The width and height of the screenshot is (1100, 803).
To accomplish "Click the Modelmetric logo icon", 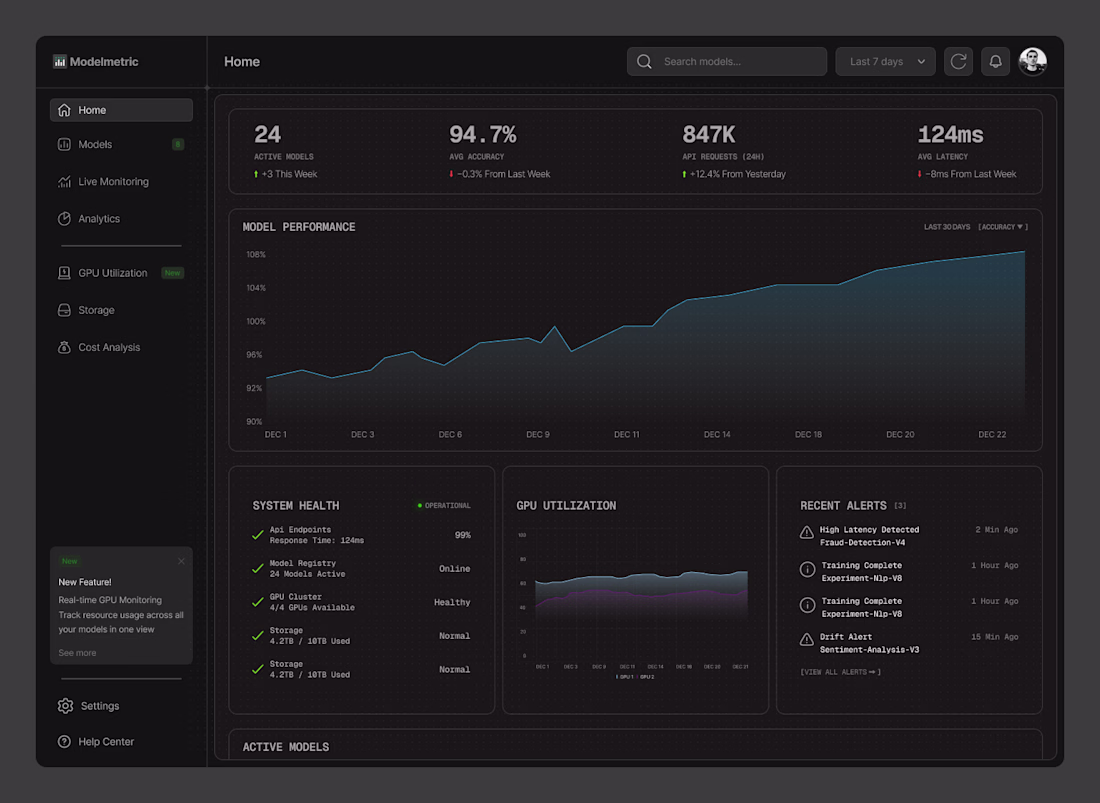I will 60,62.
